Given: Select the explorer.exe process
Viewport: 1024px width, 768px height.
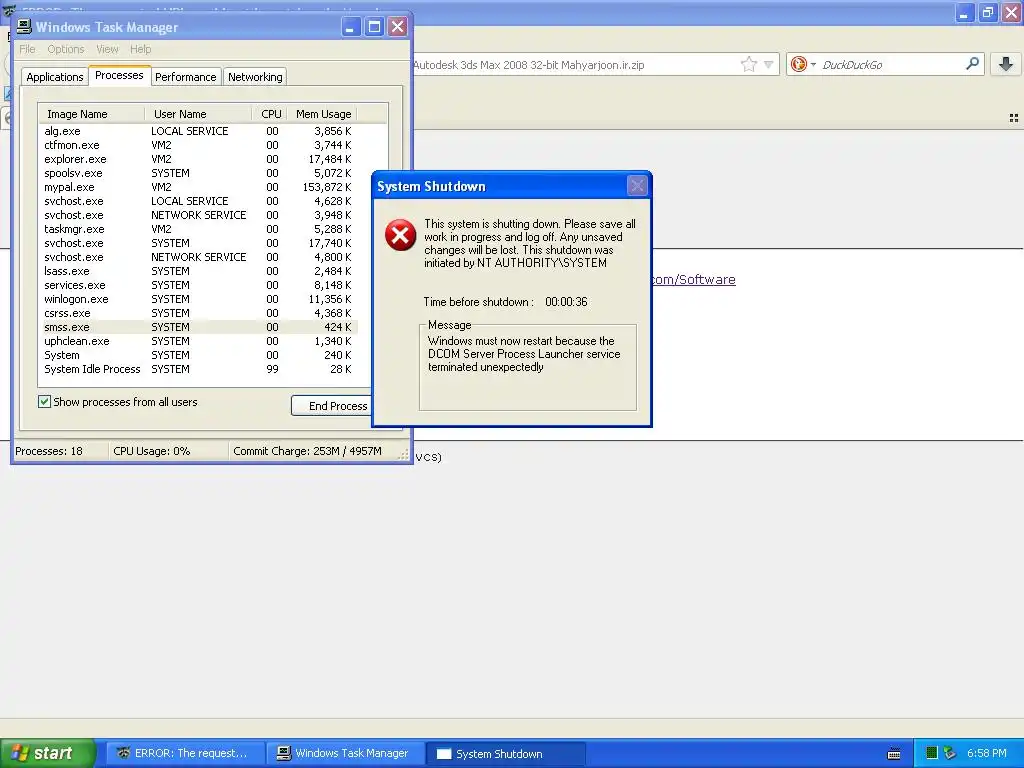Looking at the screenshot, I should (x=199, y=159).
